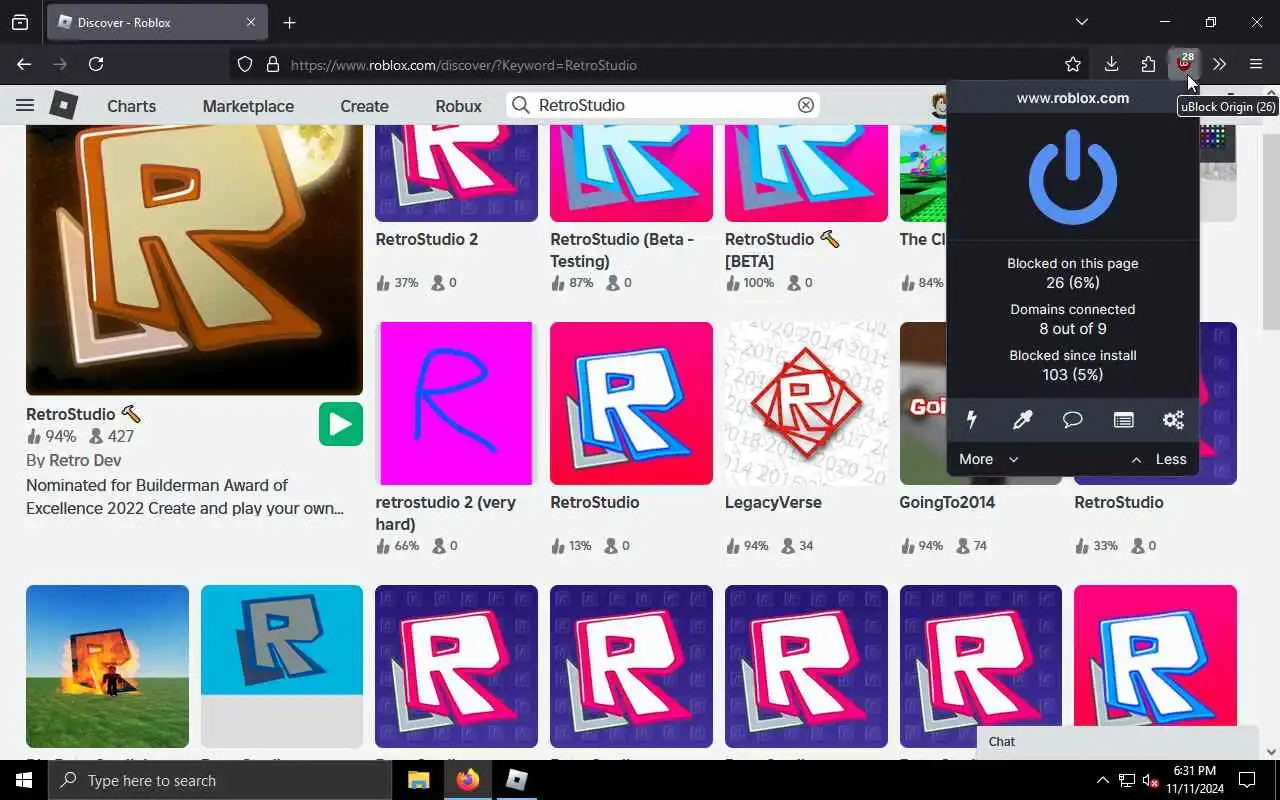Show more tools overflow chevrons
This screenshot has width=1280, height=800.
point(1219,64)
